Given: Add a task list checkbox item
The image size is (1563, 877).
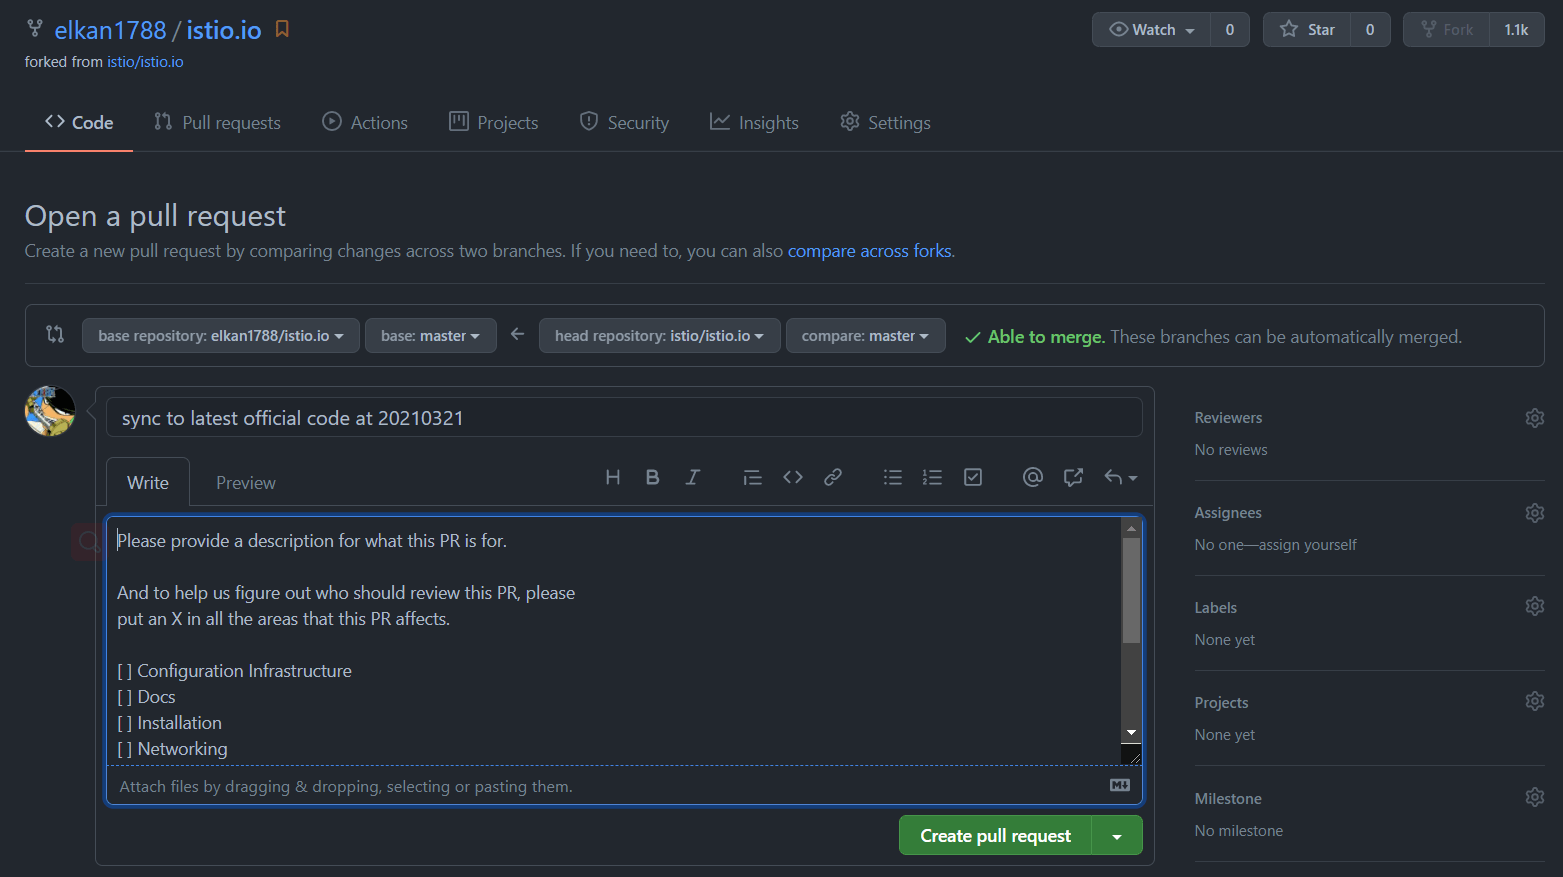Looking at the screenshot, I should tap(973, 477).
